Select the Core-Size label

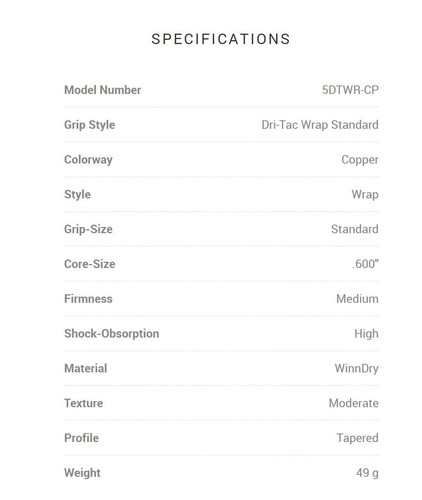pos(89,264)
